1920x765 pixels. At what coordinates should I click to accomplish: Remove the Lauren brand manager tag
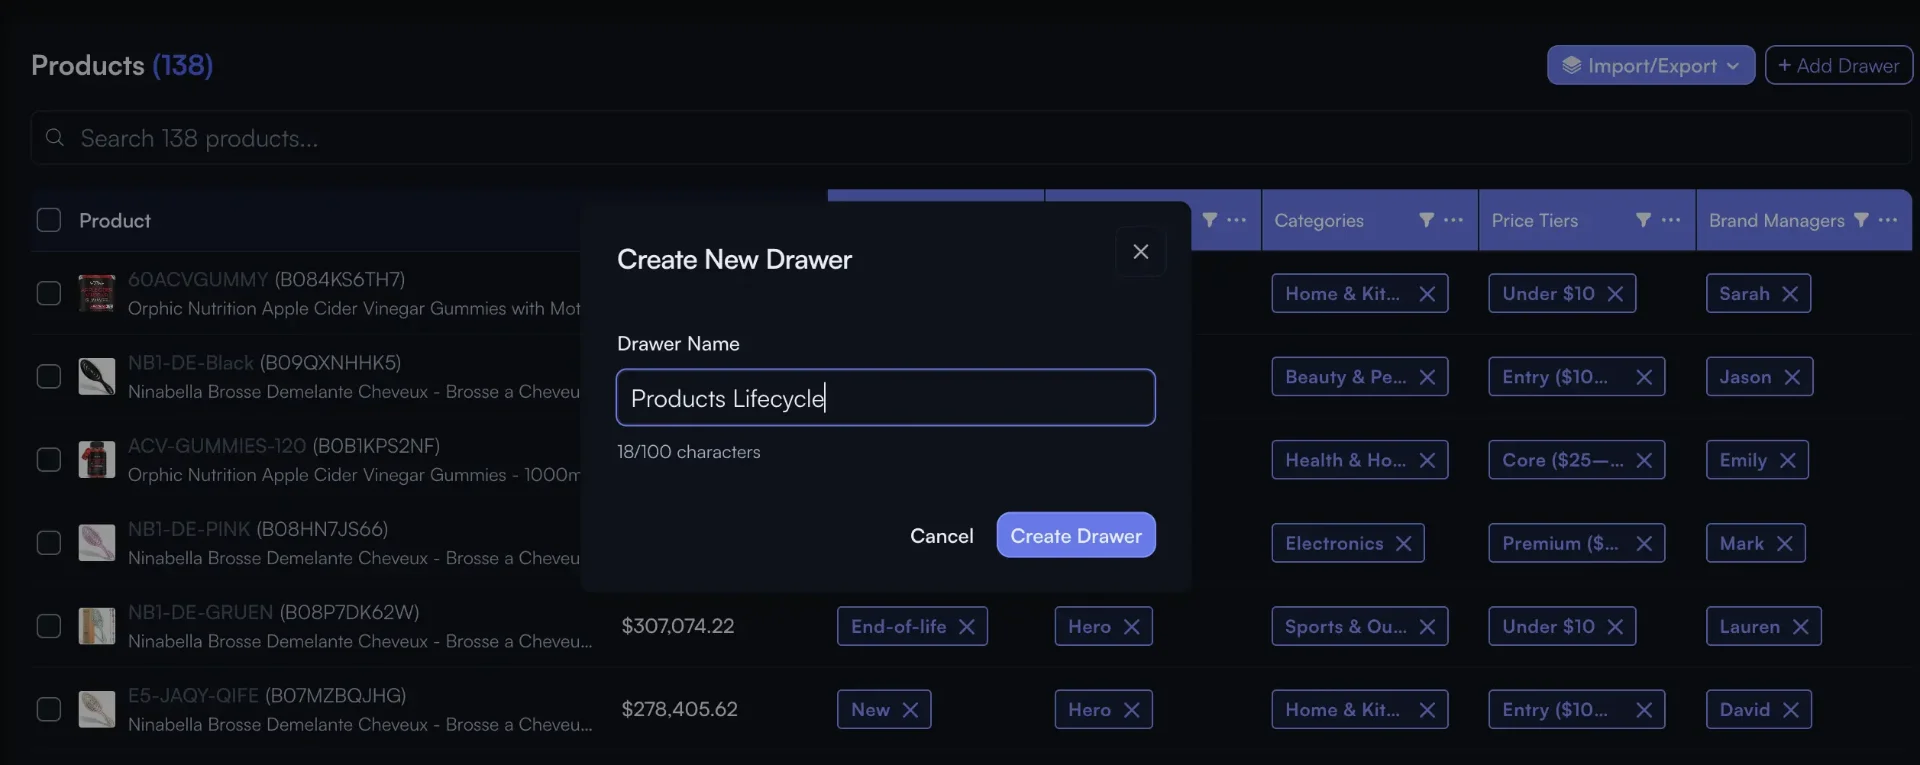tap(1801, 626)
